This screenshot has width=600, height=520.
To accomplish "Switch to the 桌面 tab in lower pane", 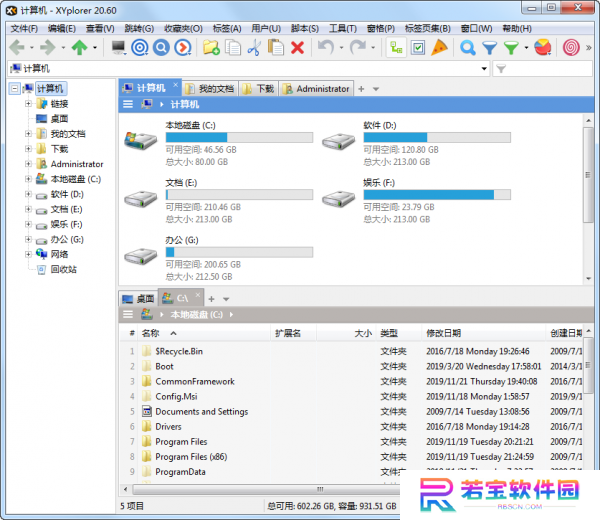I will tap(139, 299).
